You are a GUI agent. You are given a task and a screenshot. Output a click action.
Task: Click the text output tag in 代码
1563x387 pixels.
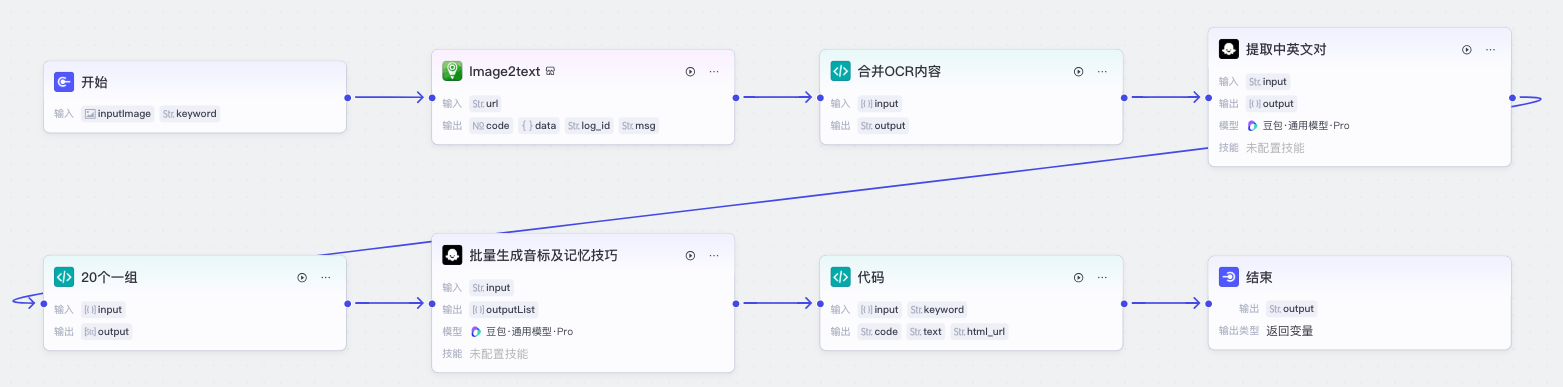[x=926, y=331]
